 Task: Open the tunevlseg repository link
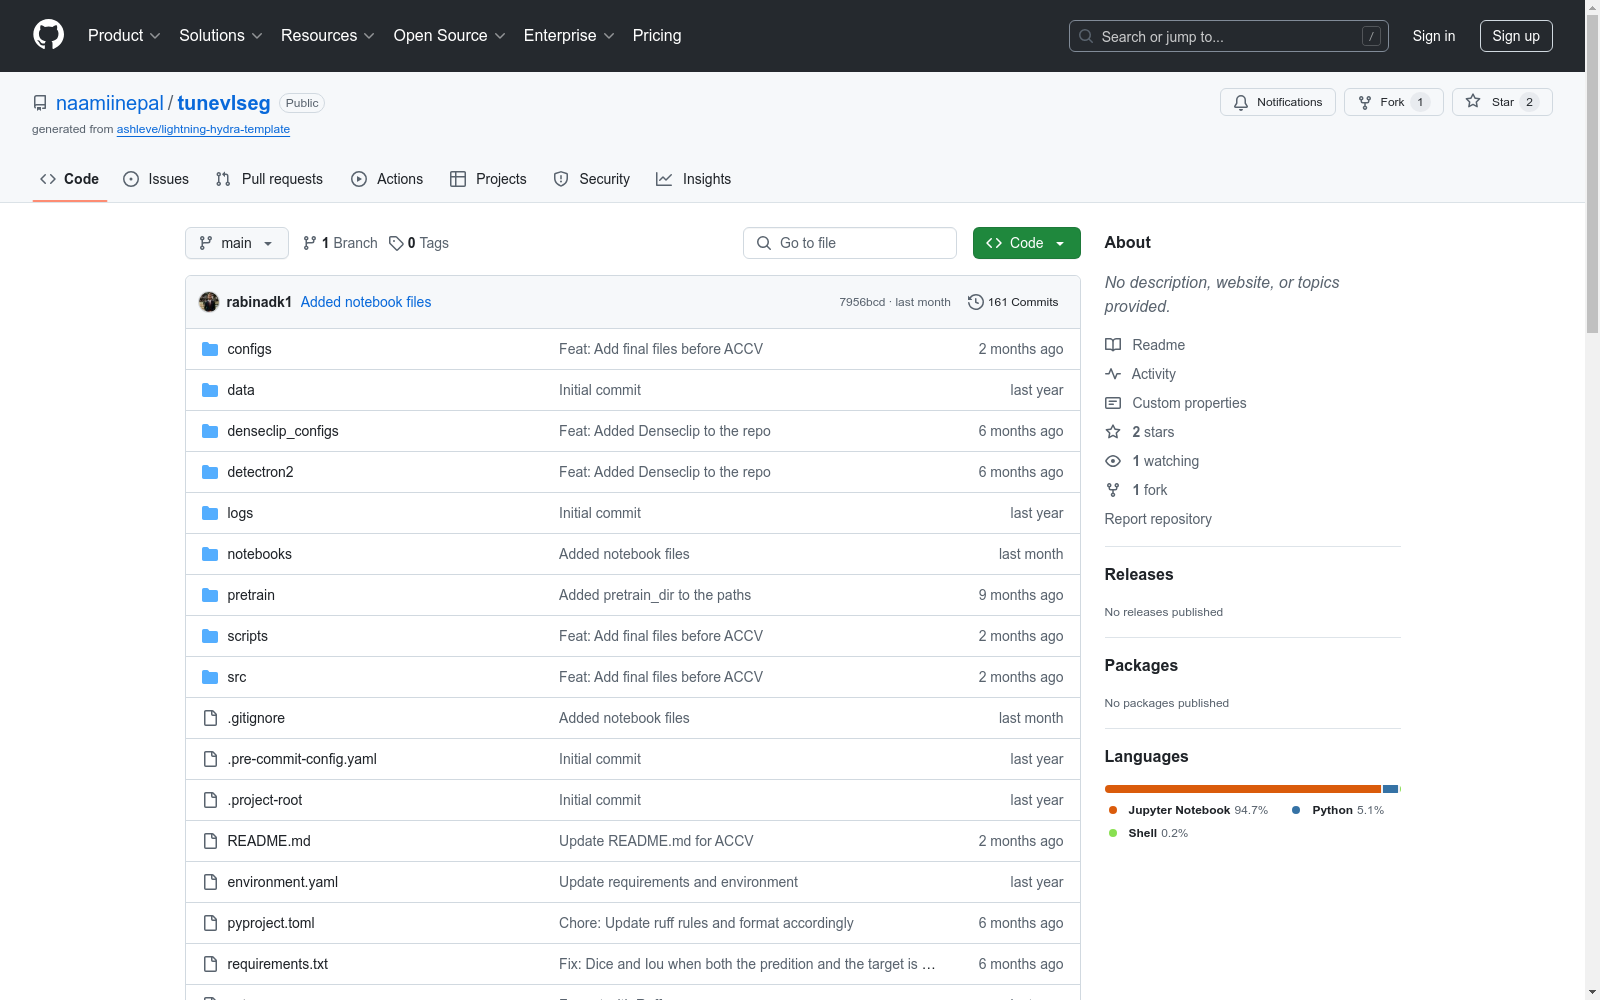(x=224, y=103)
